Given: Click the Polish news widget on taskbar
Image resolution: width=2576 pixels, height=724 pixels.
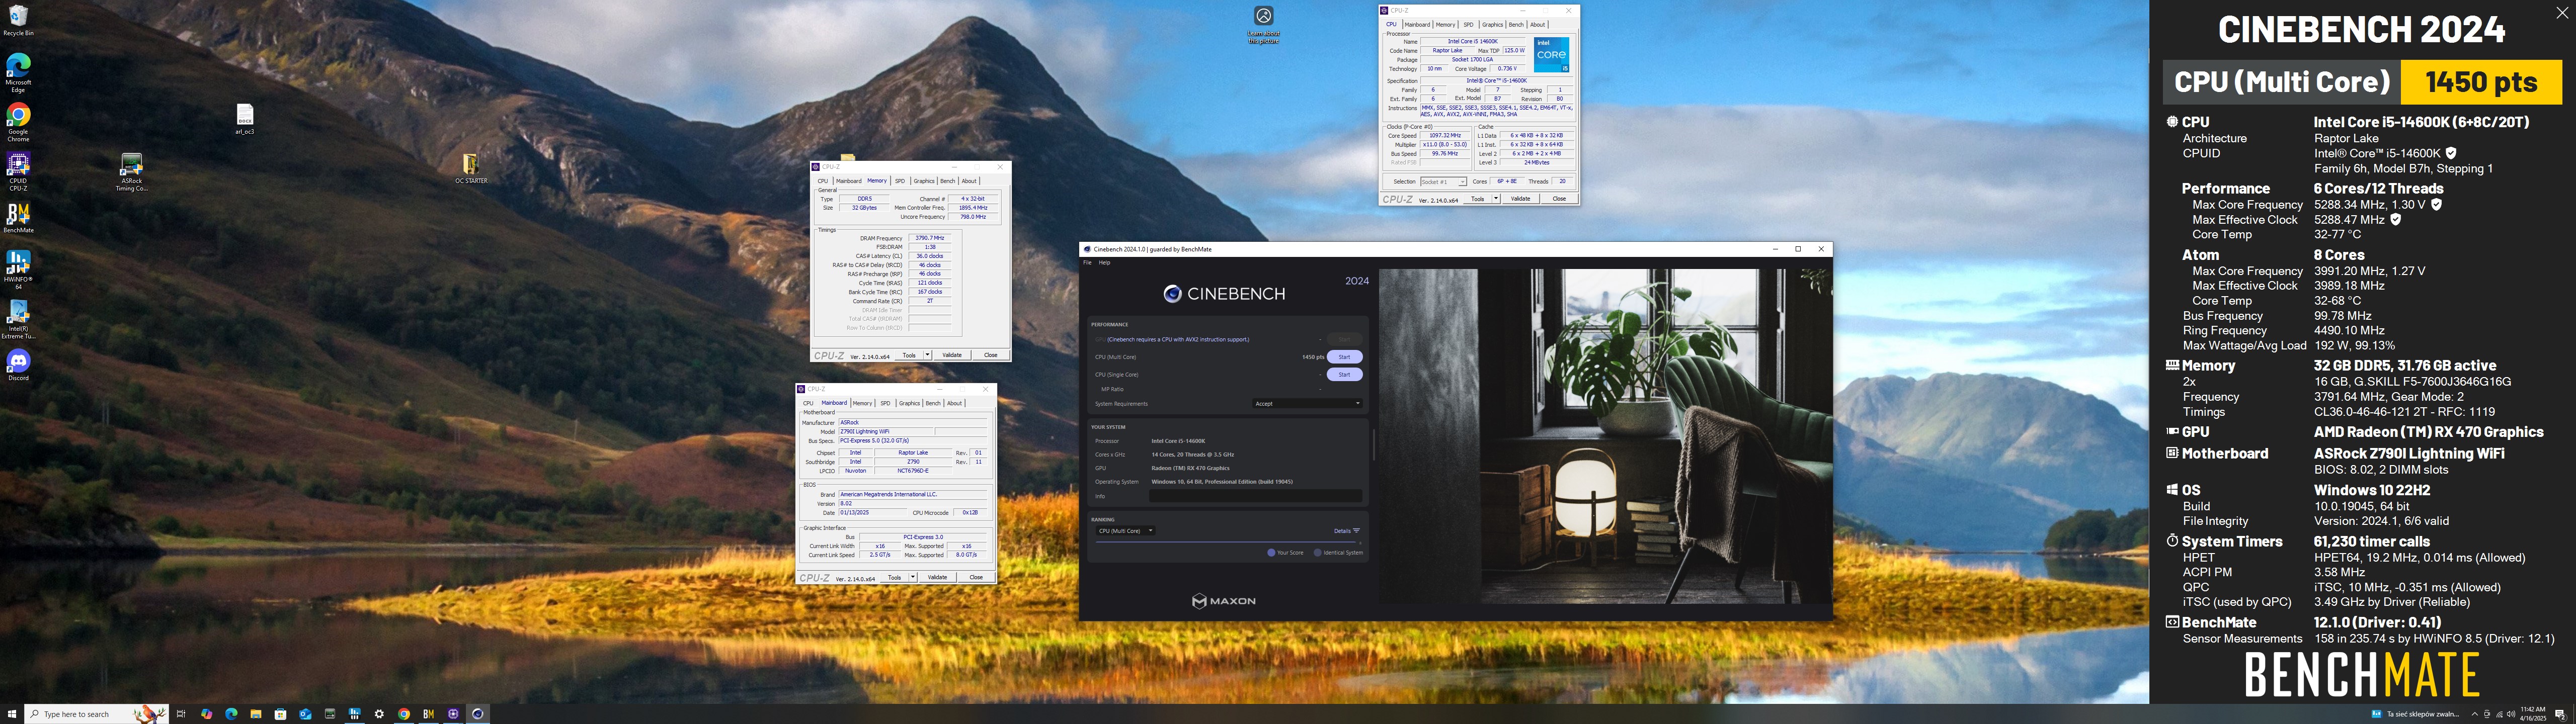Looking at the screenshot, I should pyautogui.click(x=2415, y=714).
